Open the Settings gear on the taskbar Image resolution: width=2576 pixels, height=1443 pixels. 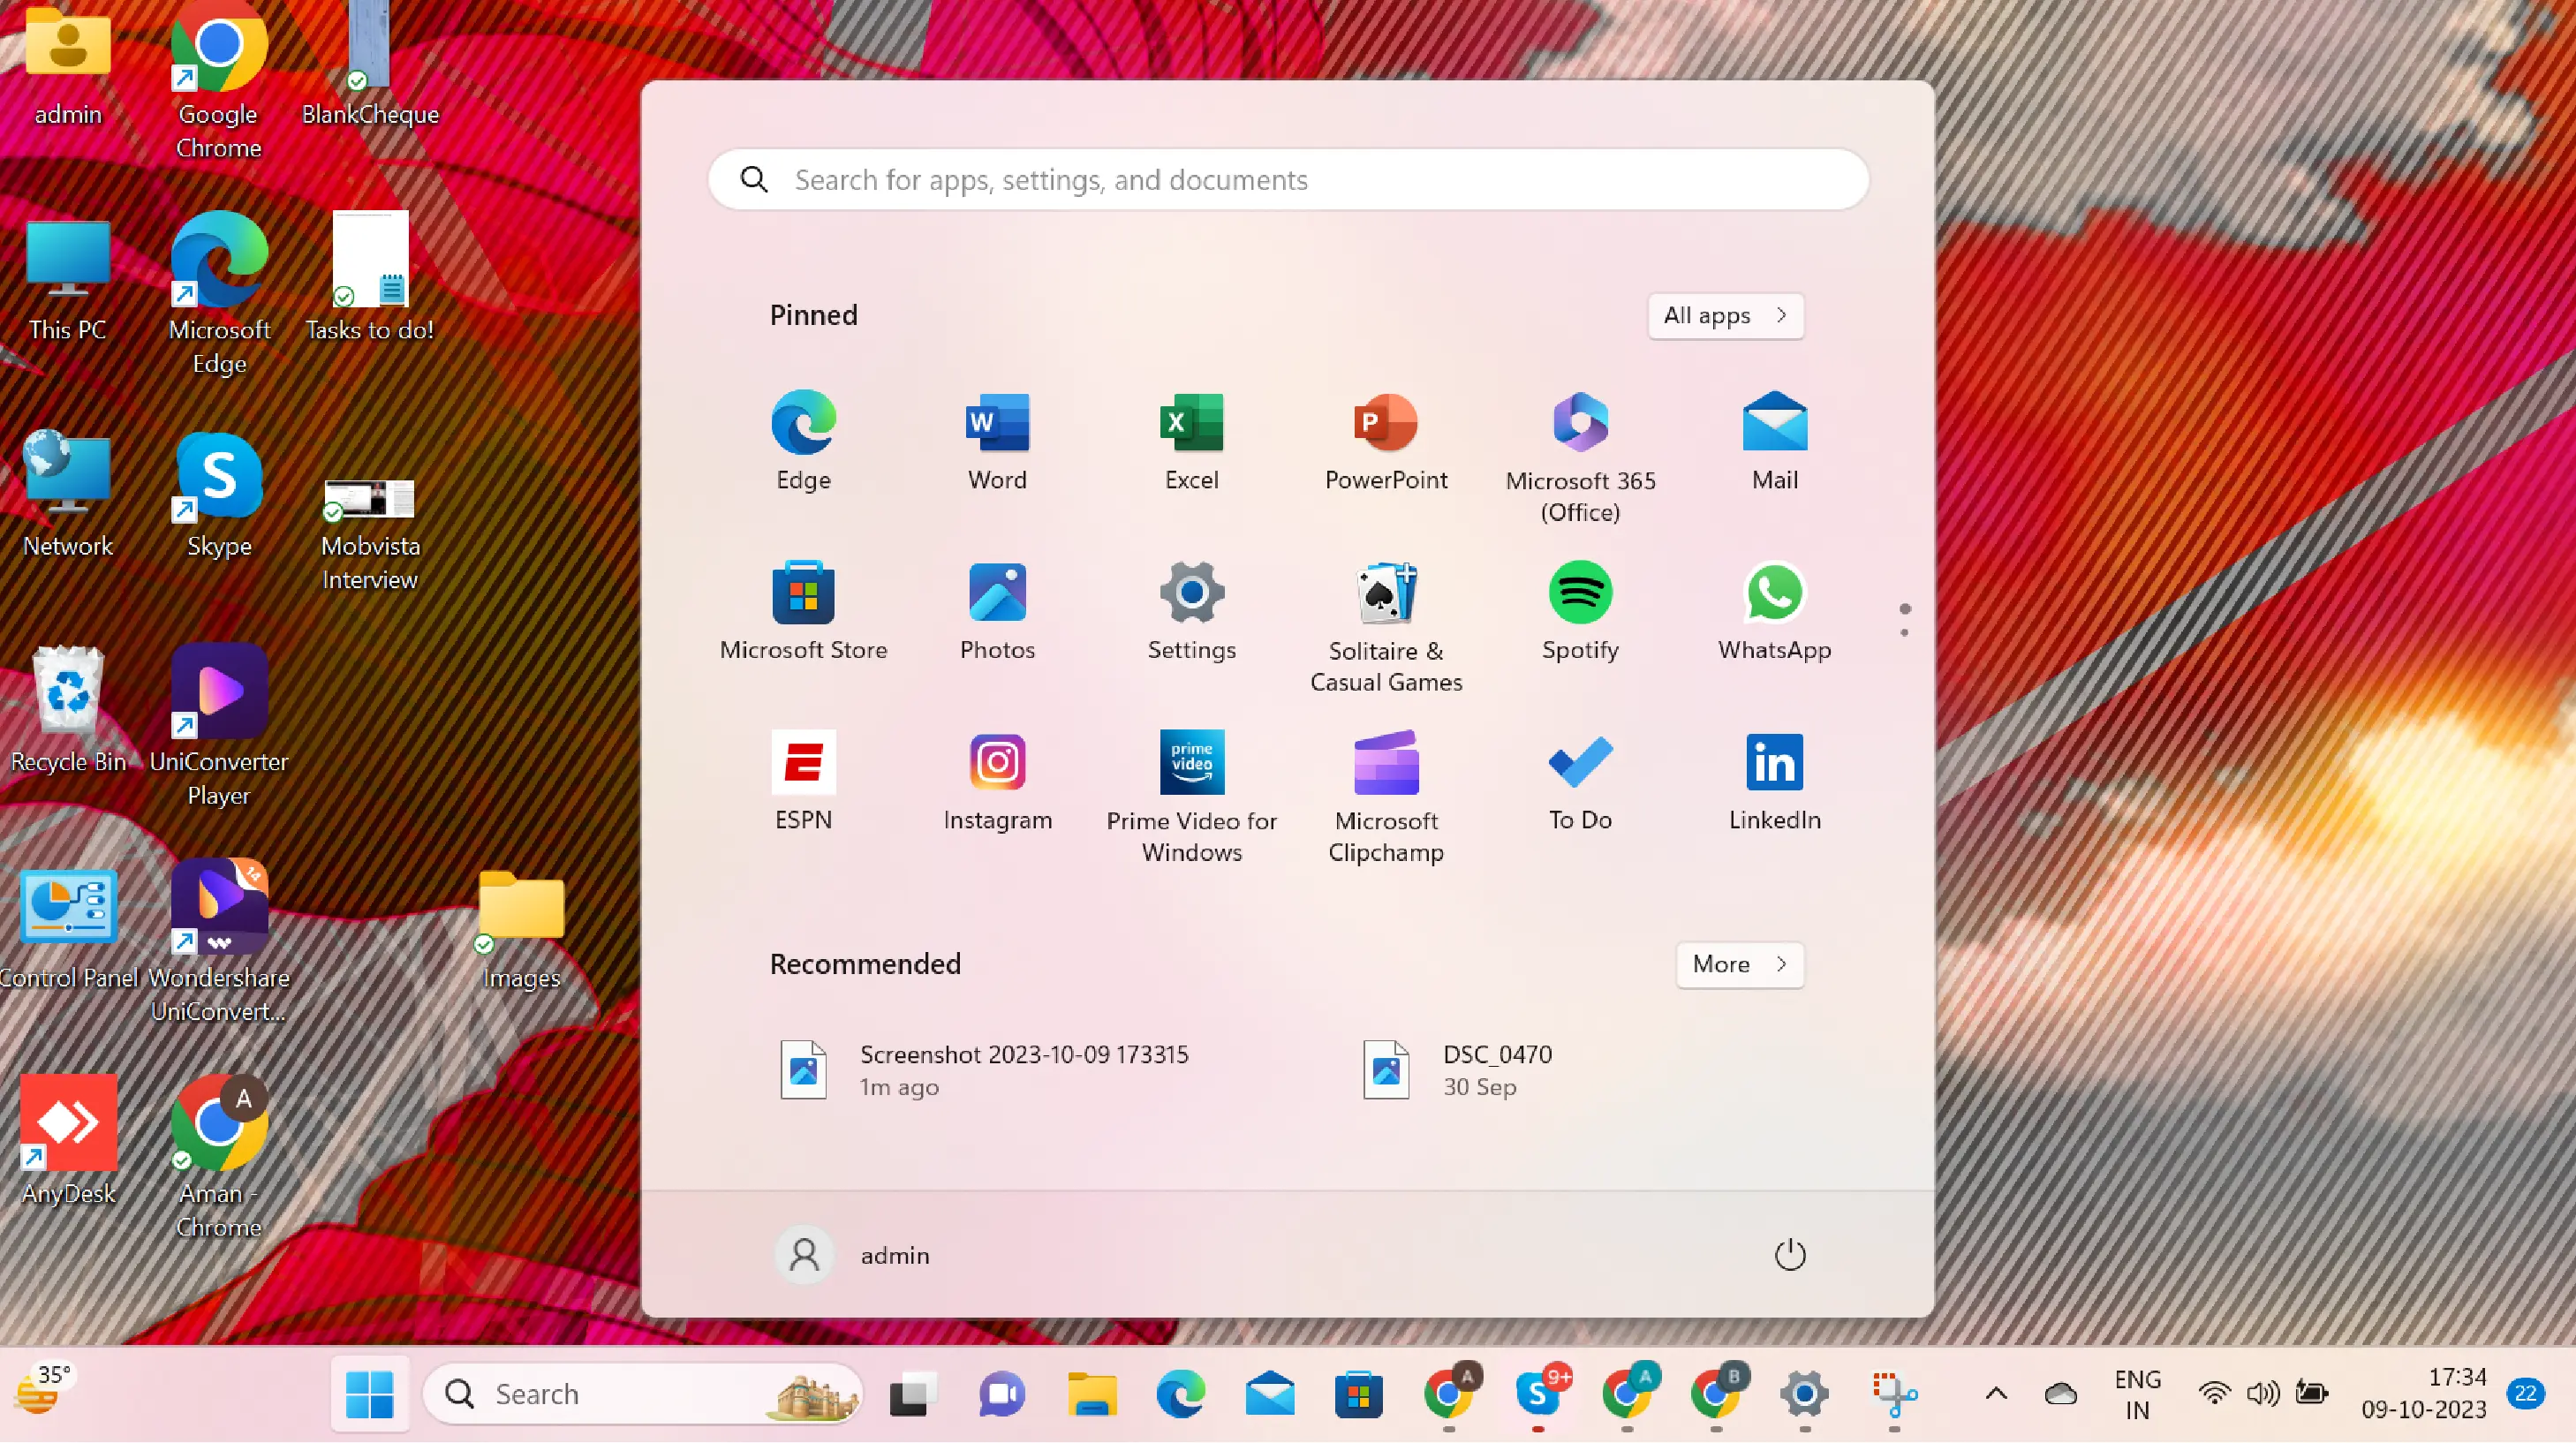[x=1804, y=1394]
